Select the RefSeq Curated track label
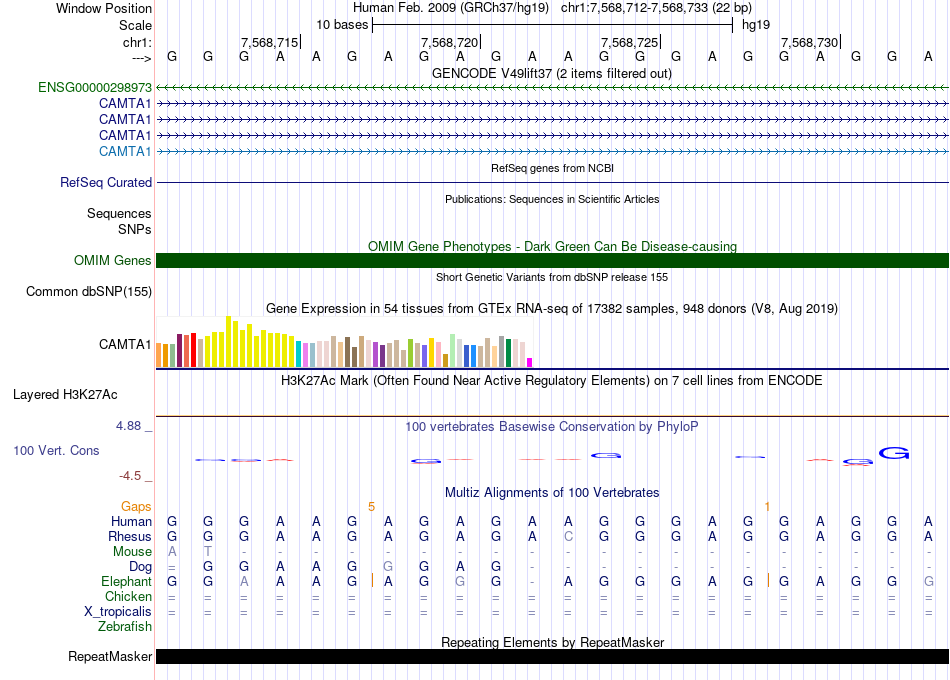Screen dimensions: 950x680 click(x=106, y=183)
